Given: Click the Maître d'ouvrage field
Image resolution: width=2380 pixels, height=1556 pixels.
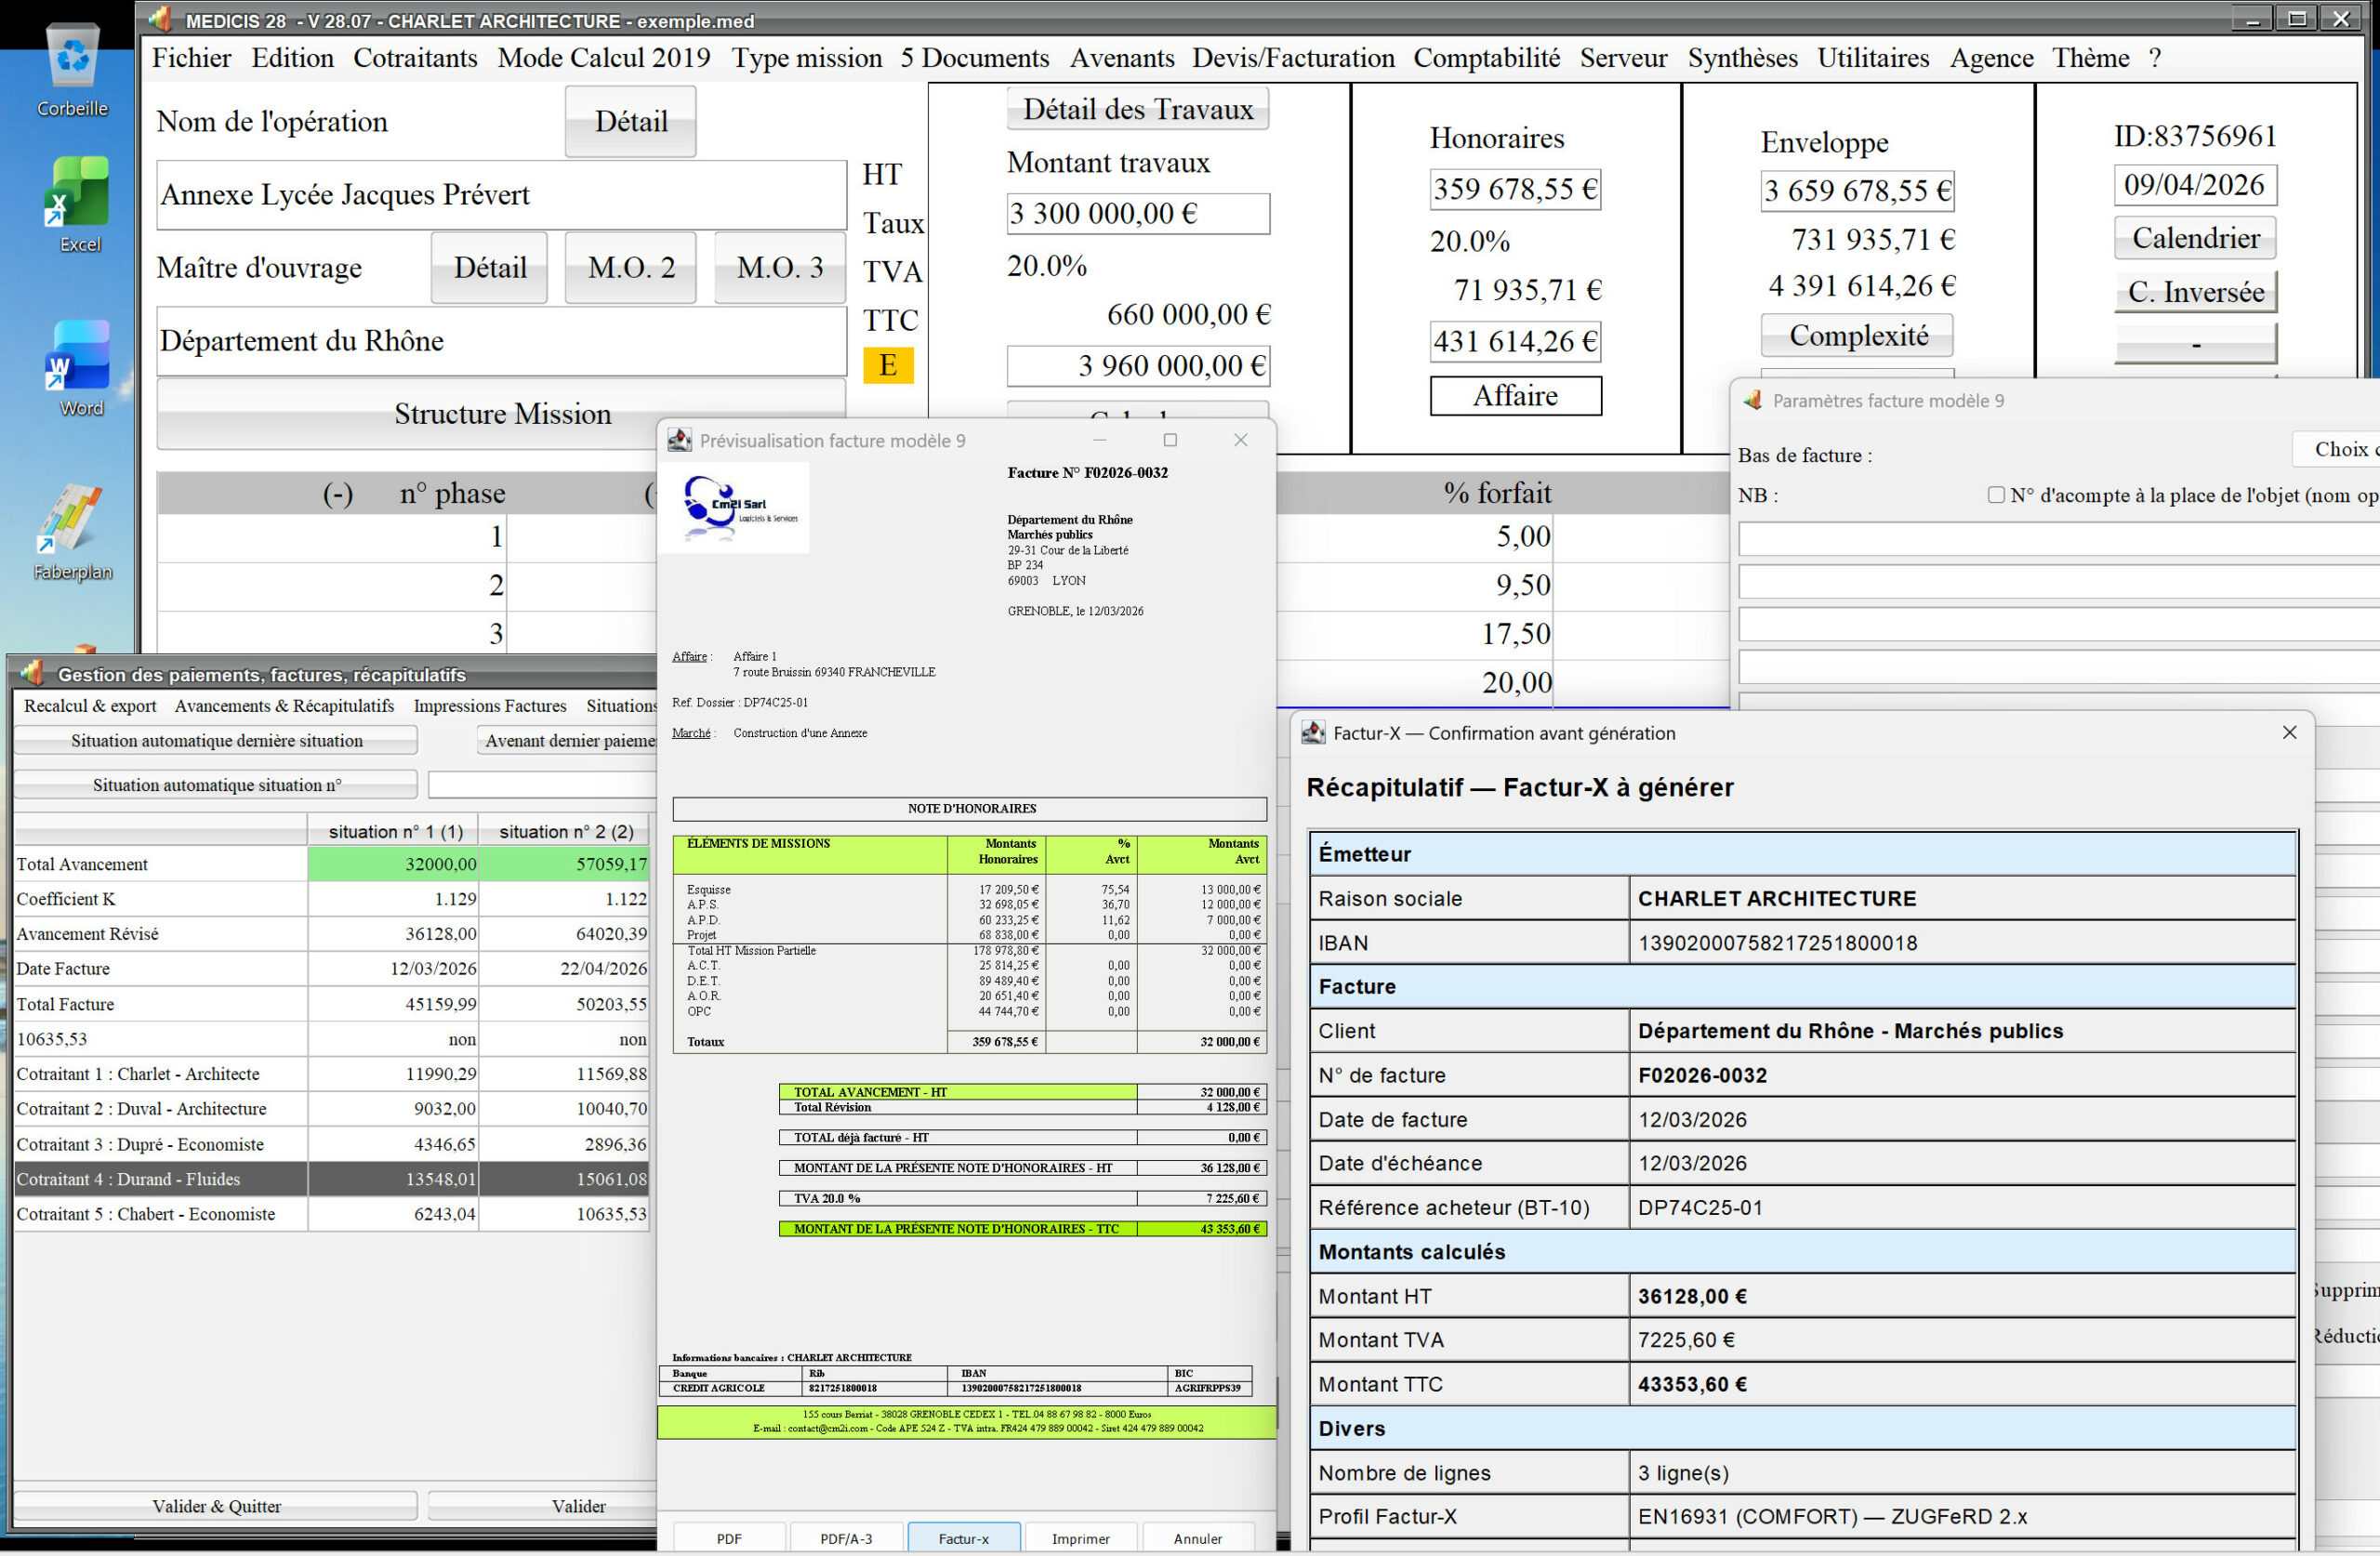Looking at the screenshot, I should 502,341.
